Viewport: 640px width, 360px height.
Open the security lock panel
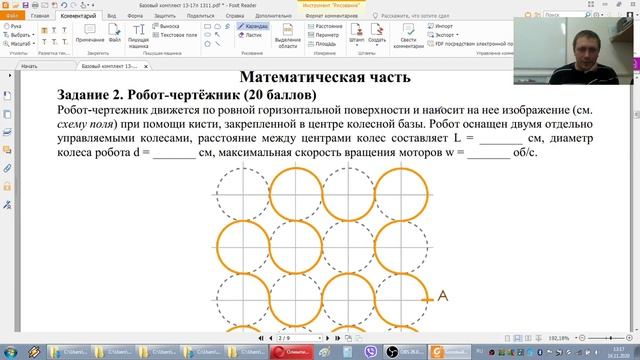[x=7, y=187]
